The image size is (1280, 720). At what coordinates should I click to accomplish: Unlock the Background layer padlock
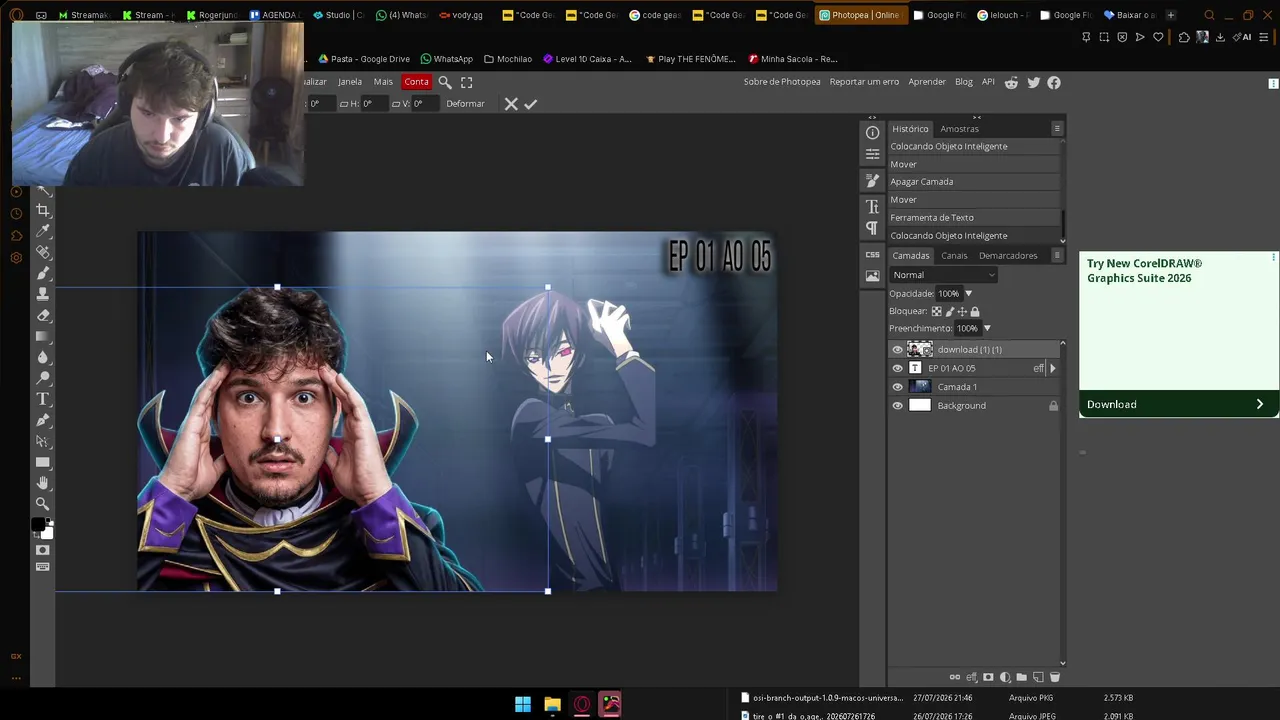tap(1053, 406)
